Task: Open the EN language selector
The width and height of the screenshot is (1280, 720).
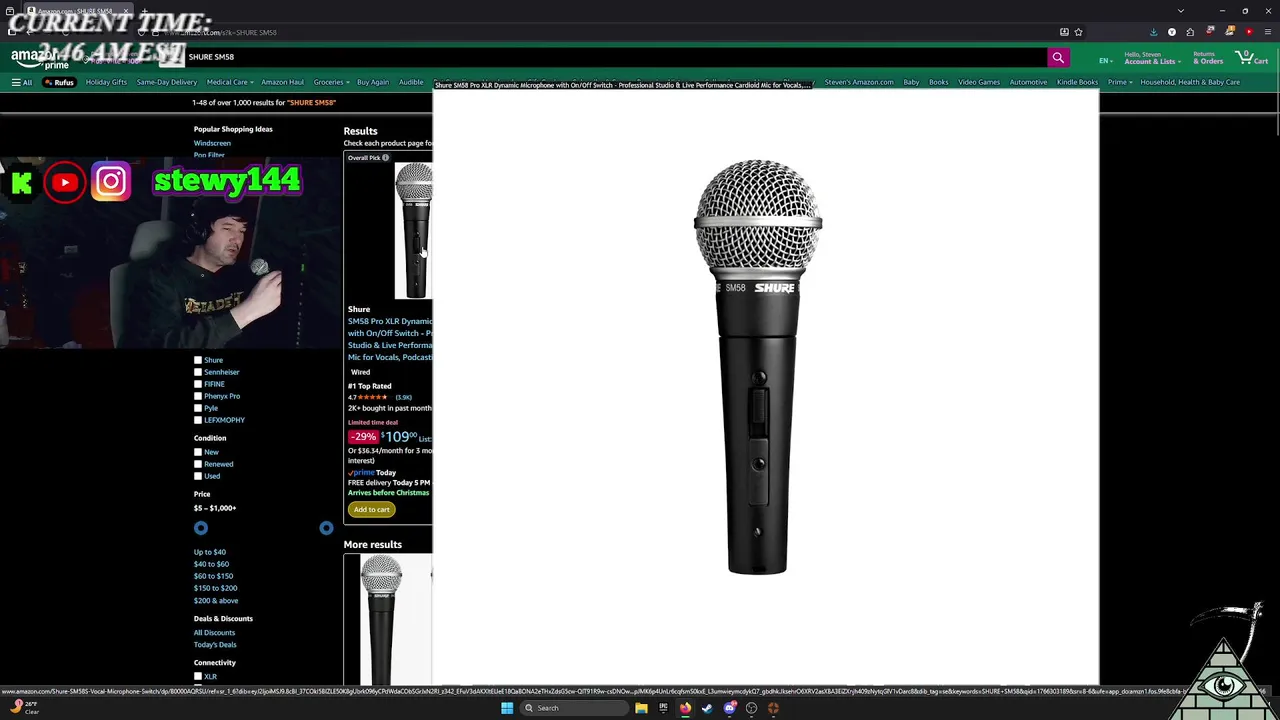Action: coord(1105,61)
